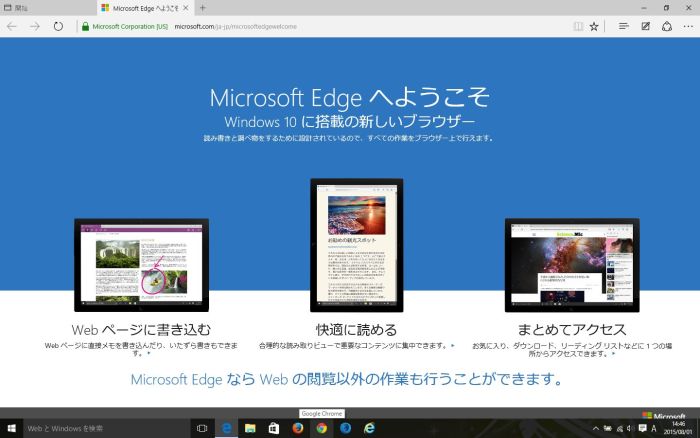Open Google Chrome from the taskbar
Screen dimensions: 700x438
322,428
